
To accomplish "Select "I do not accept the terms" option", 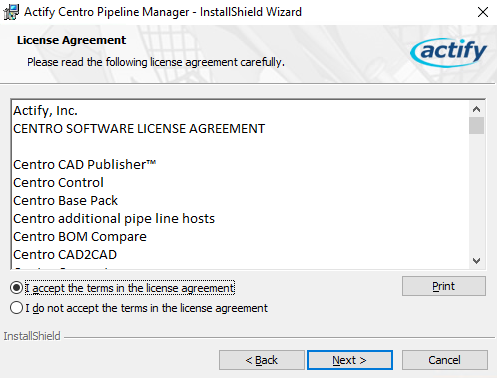I will [16, 308].
